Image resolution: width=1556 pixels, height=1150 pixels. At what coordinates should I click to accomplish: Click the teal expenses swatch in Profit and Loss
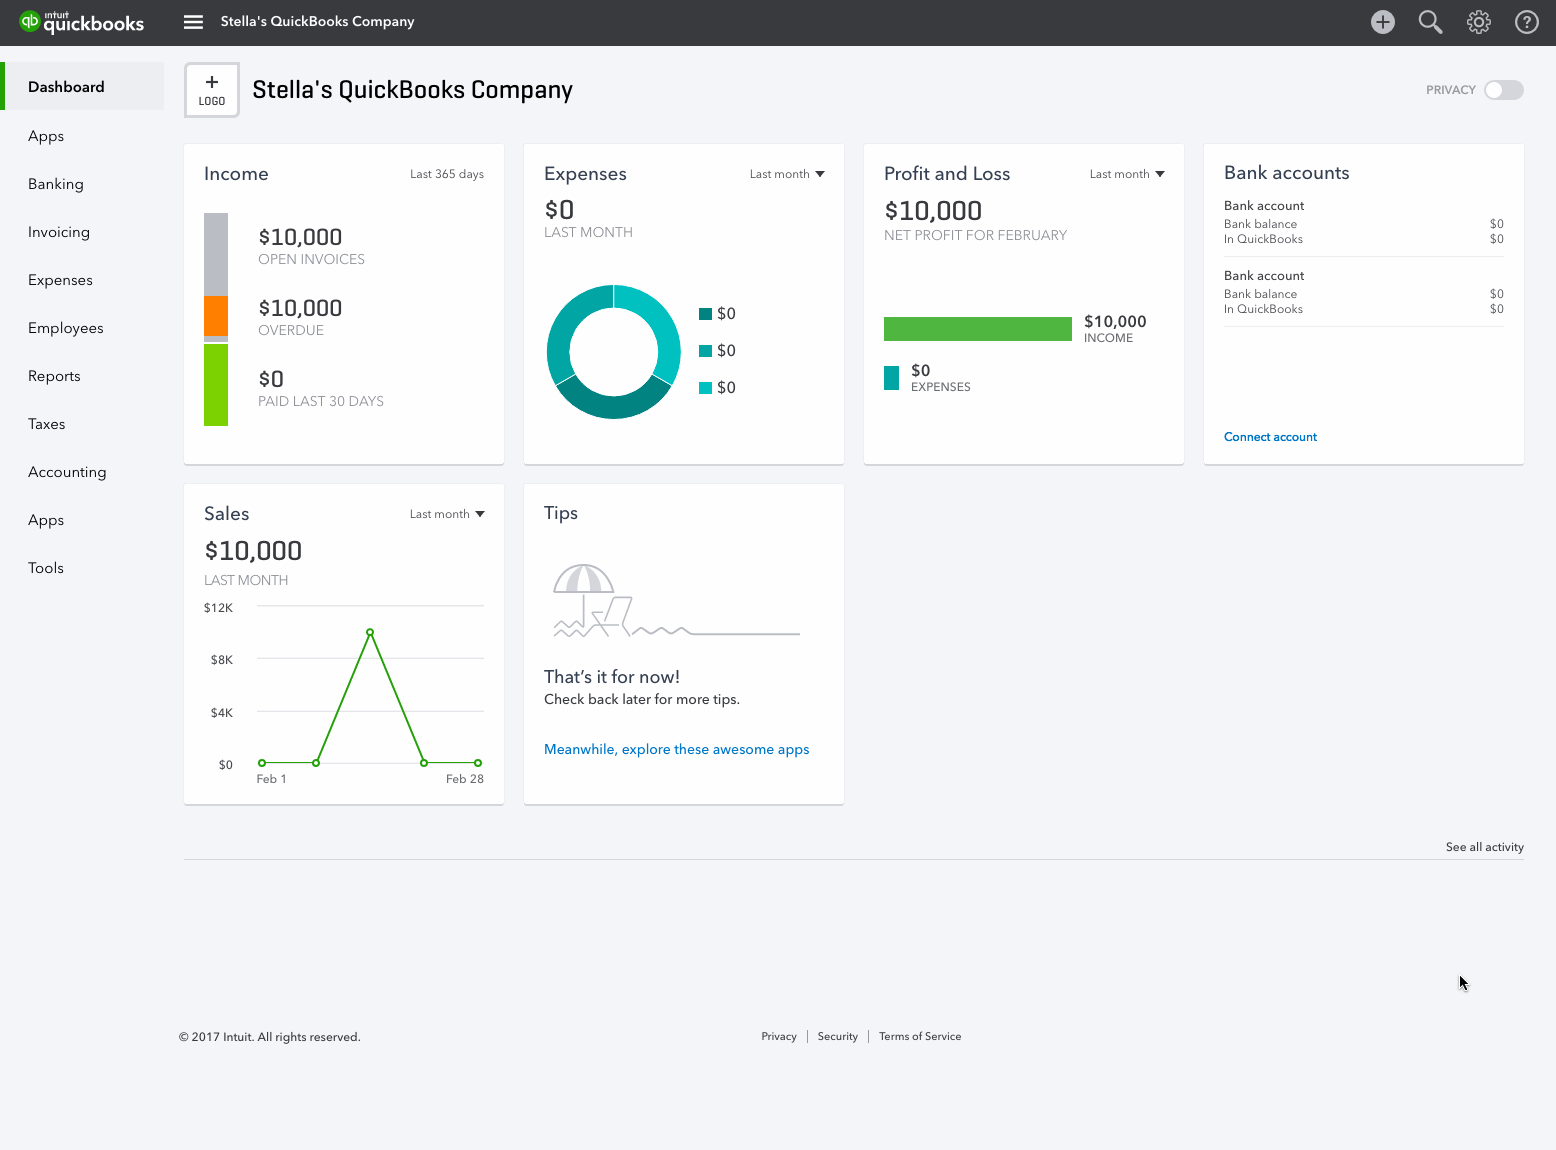(x=891, y=378)
